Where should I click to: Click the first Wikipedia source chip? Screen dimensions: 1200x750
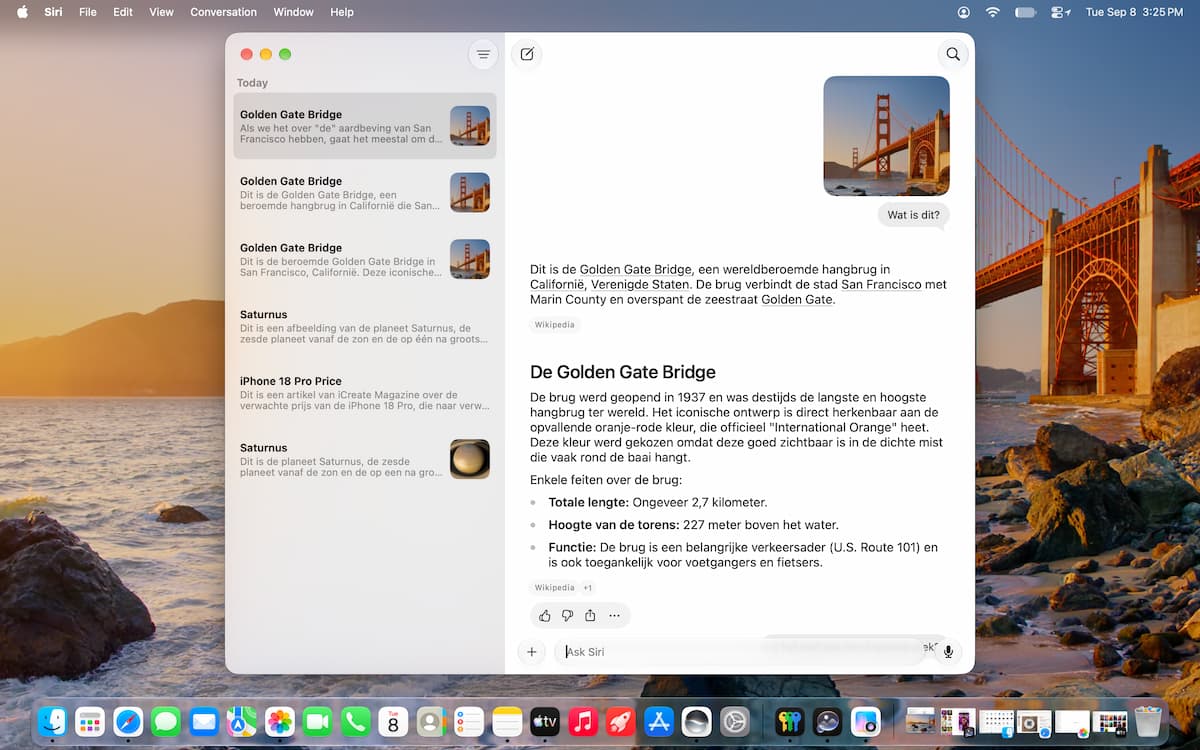555,325
